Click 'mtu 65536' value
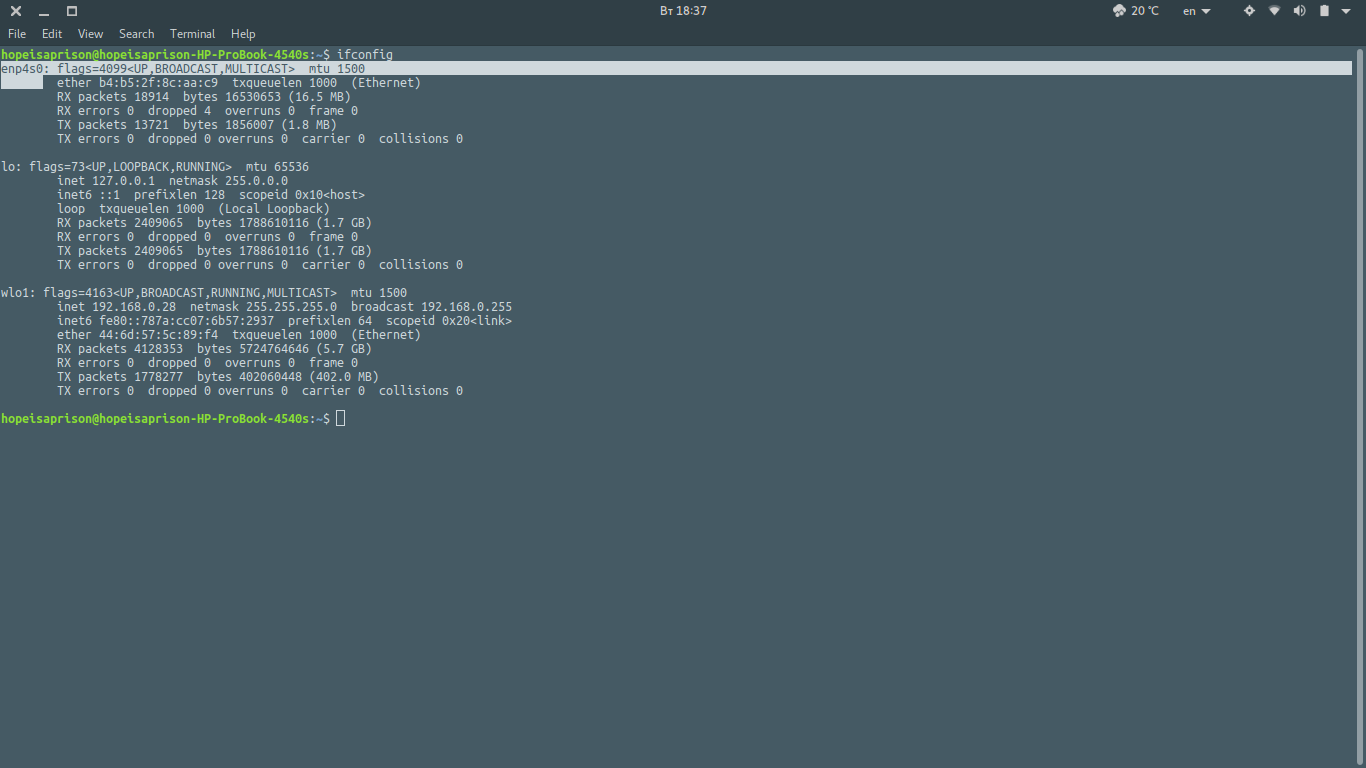 pyautogui.click(x=277, y=166)
